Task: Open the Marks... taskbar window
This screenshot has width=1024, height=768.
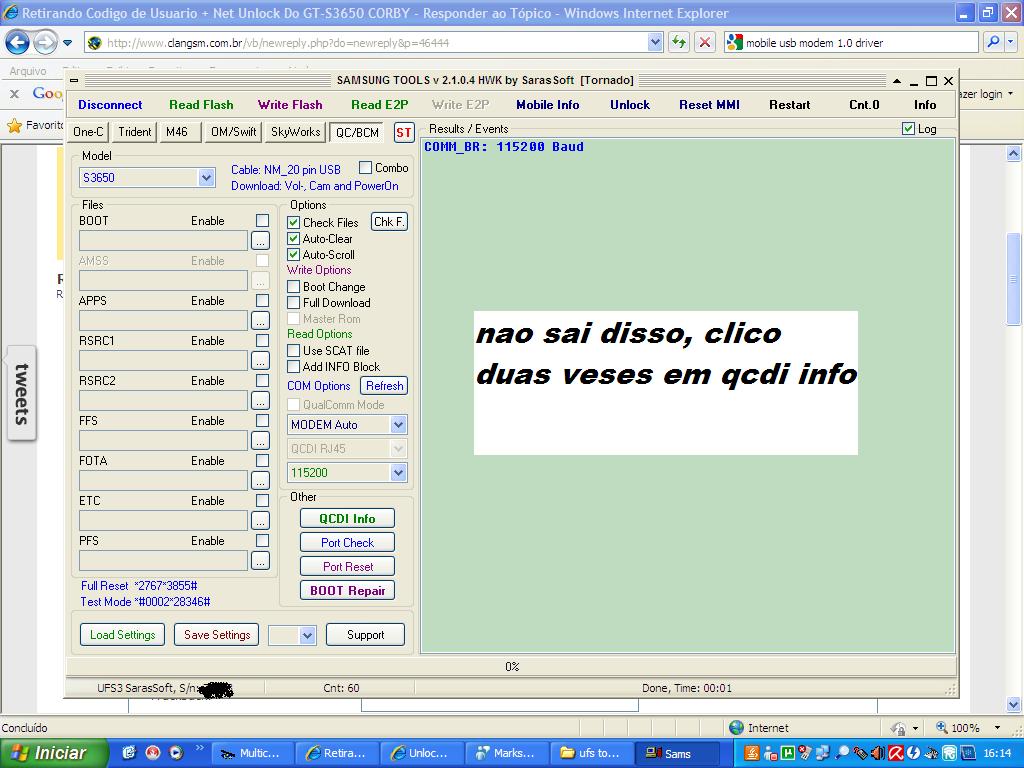Action: point(506,753)
